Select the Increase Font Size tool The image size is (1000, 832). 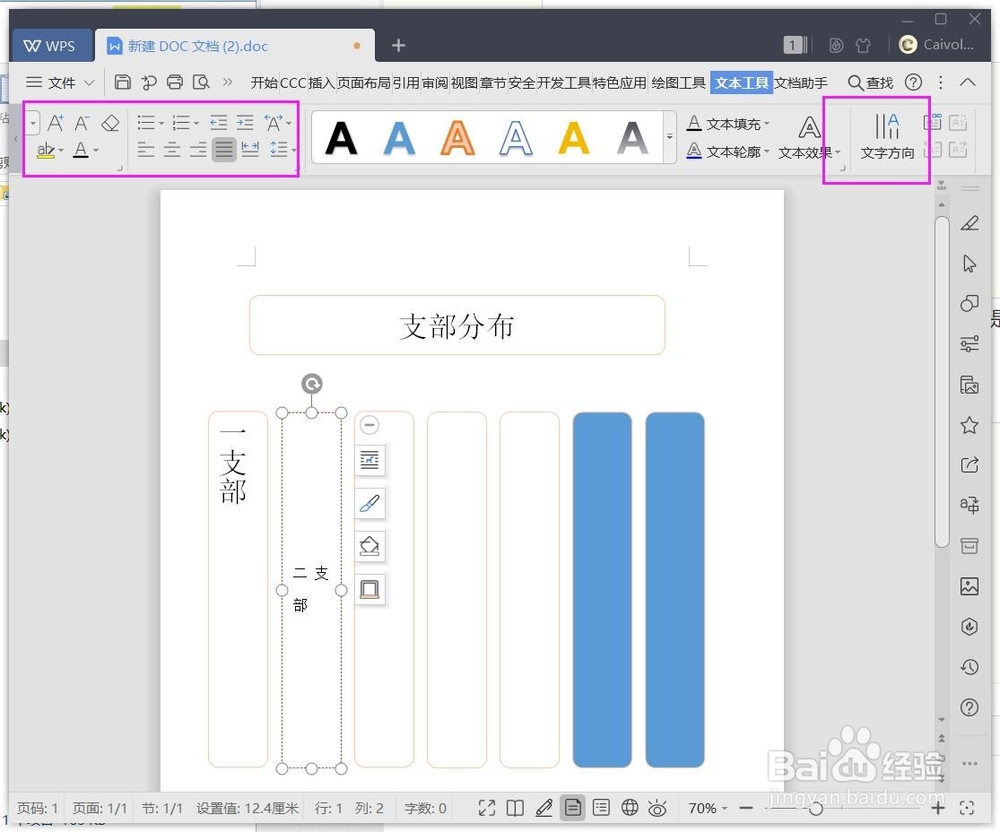[x=55, y=121]
